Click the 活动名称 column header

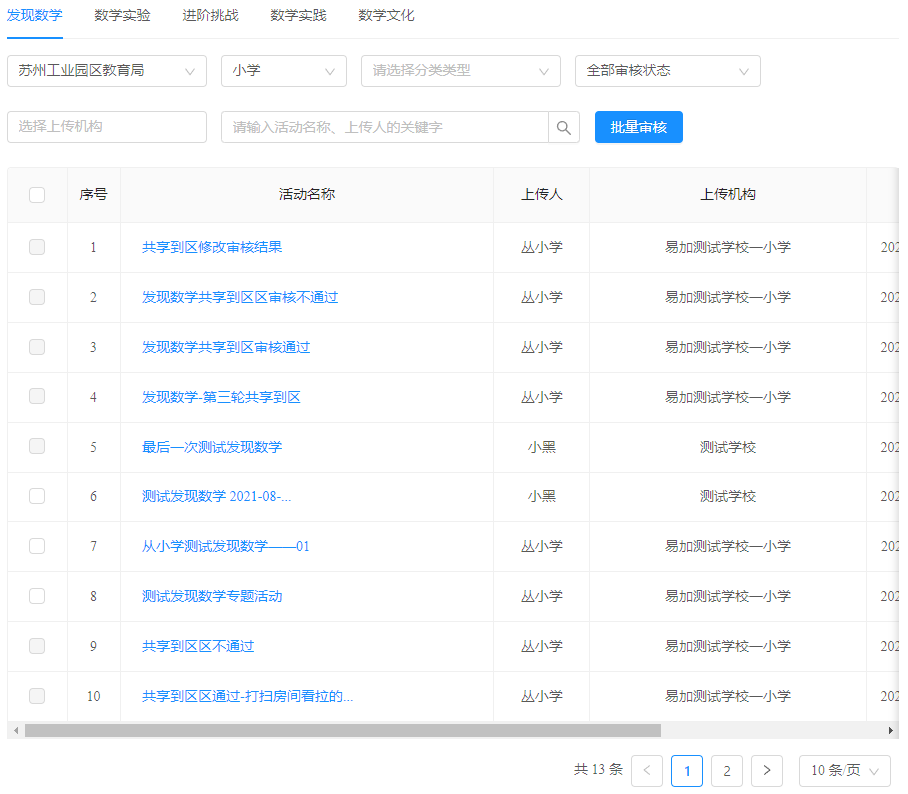[307, 195]
